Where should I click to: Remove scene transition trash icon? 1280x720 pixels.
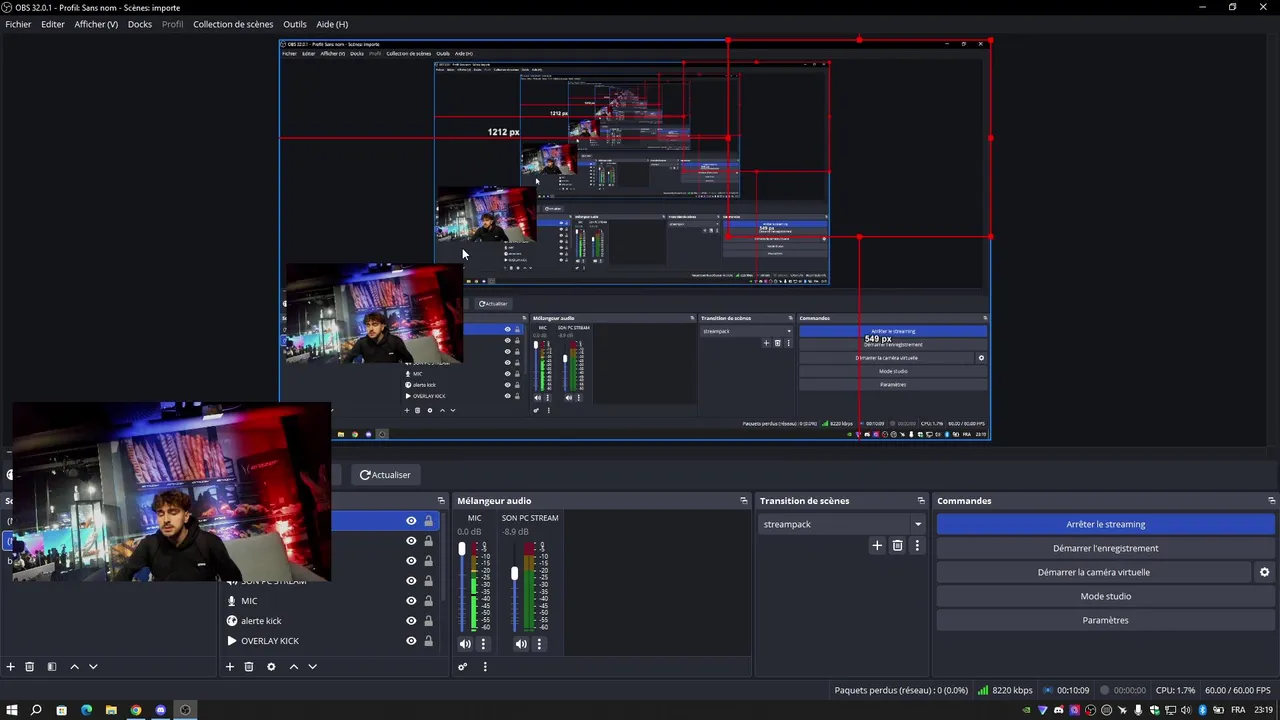tap(897, 546)
